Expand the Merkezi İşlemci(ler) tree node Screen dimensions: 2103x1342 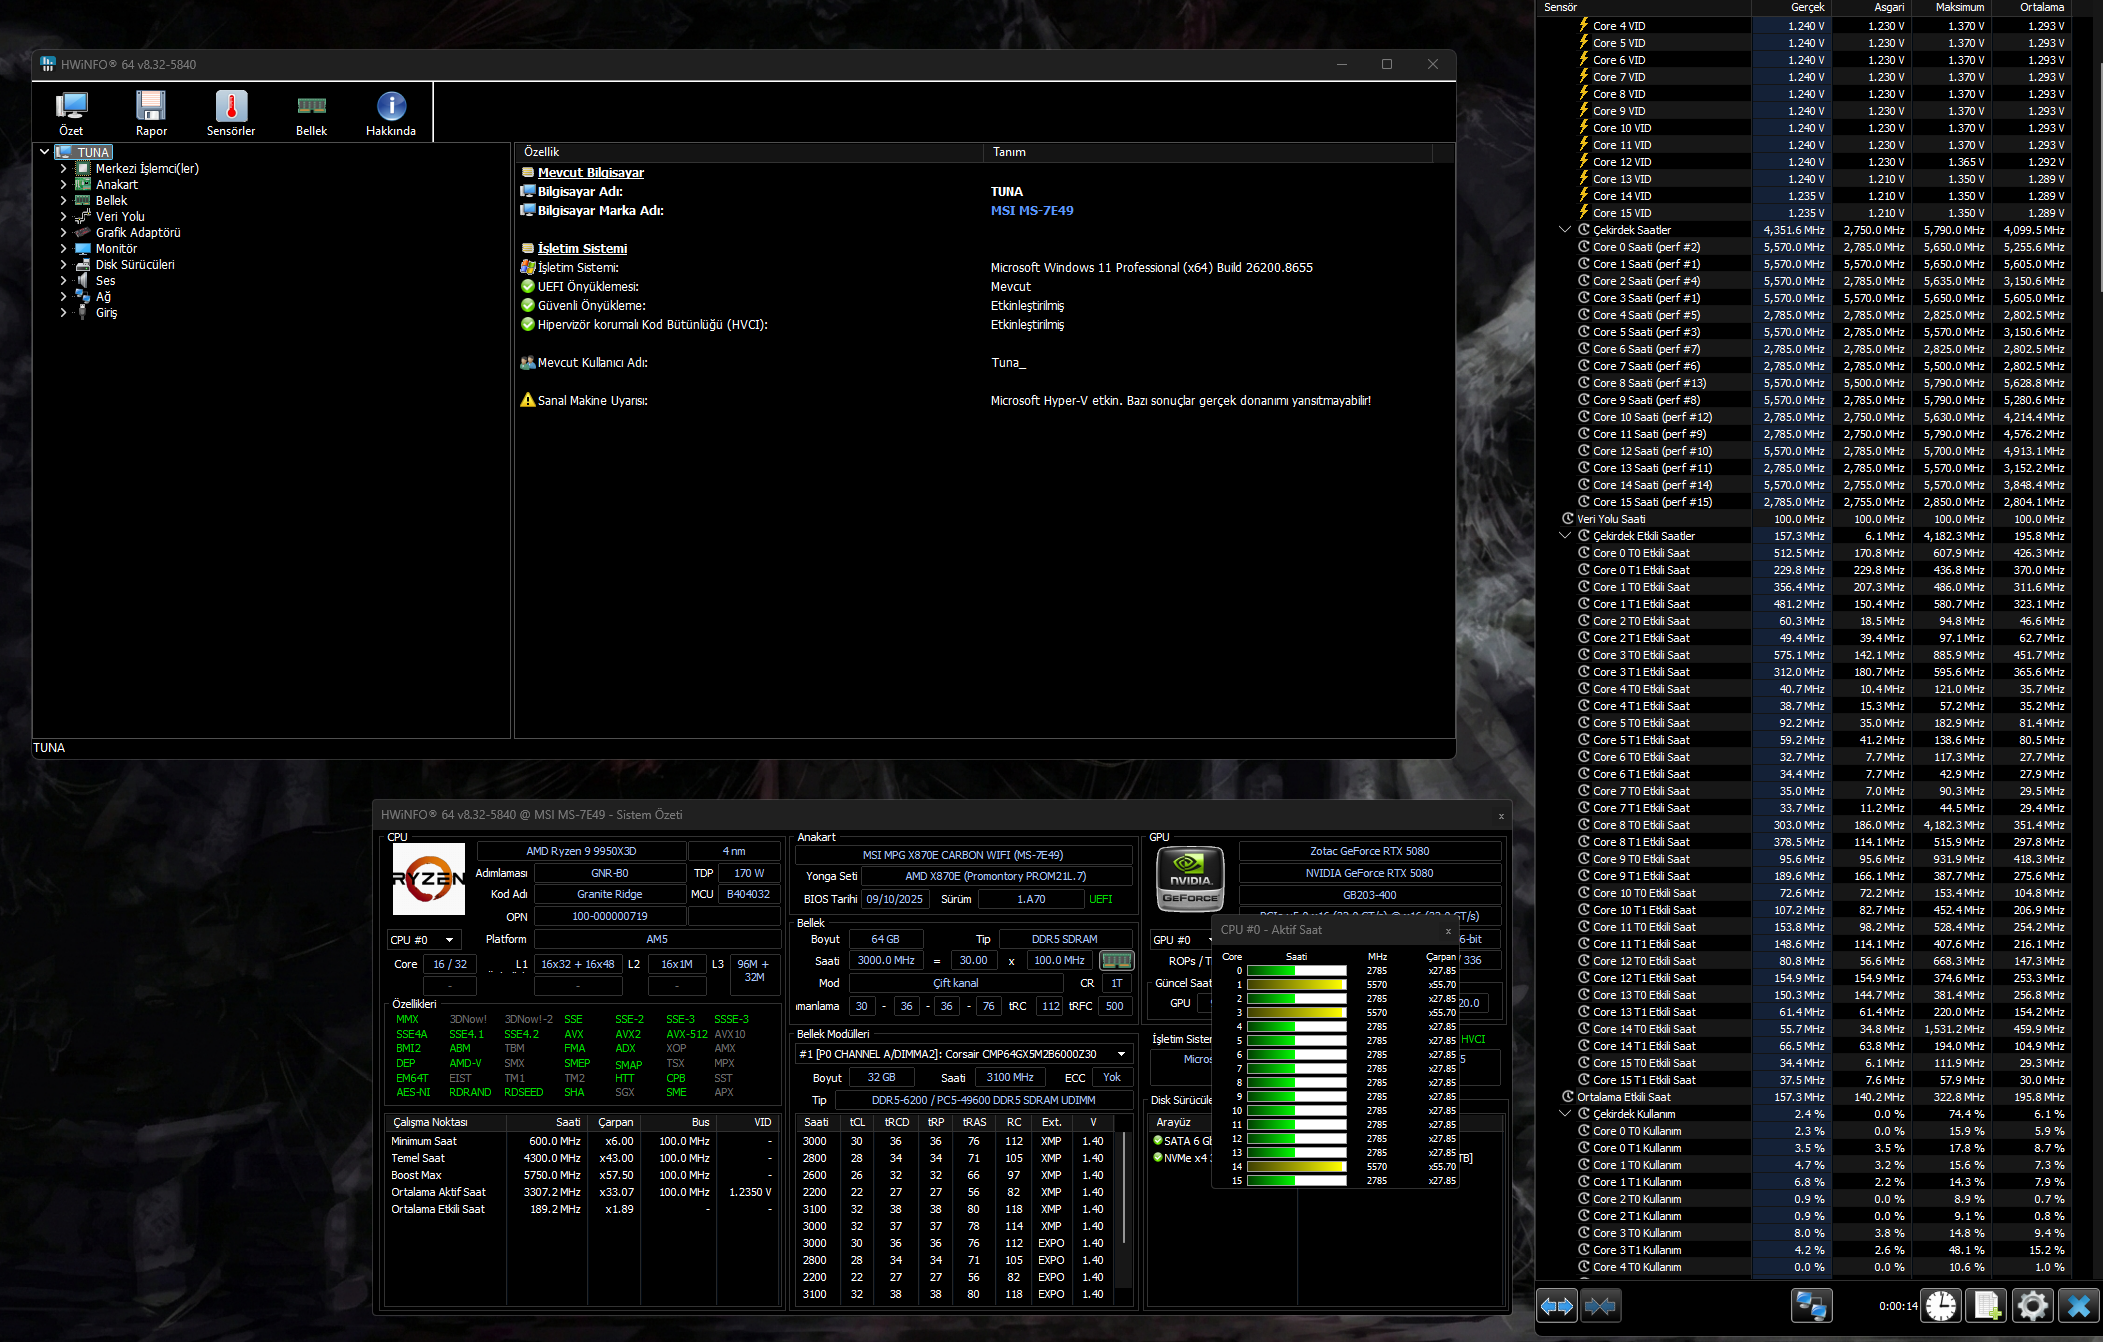[63, 169]
